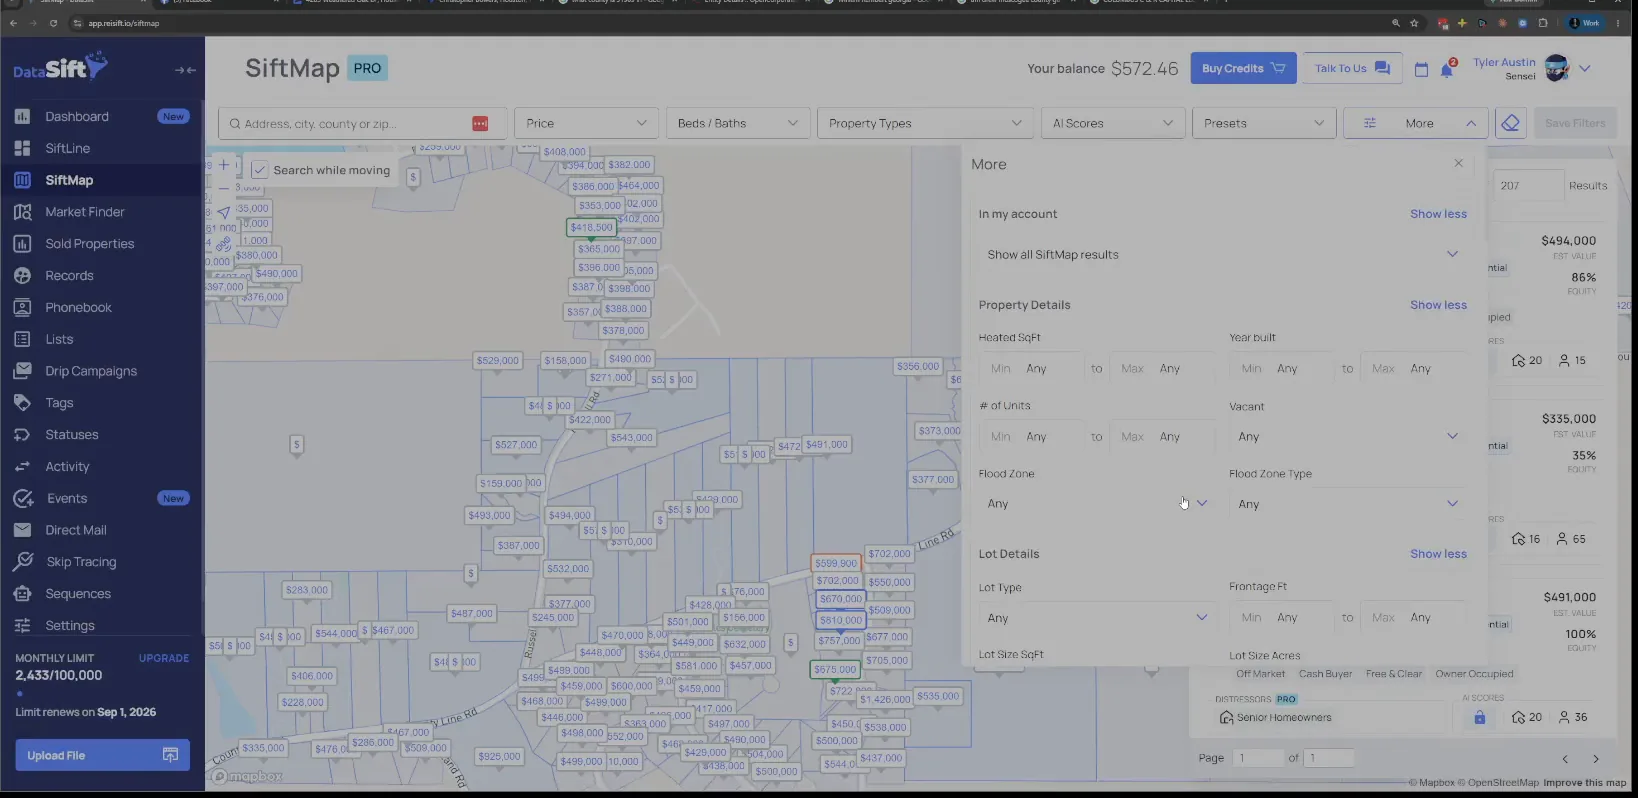
Task: Click Year built Max field
Action: (1415, 369)
